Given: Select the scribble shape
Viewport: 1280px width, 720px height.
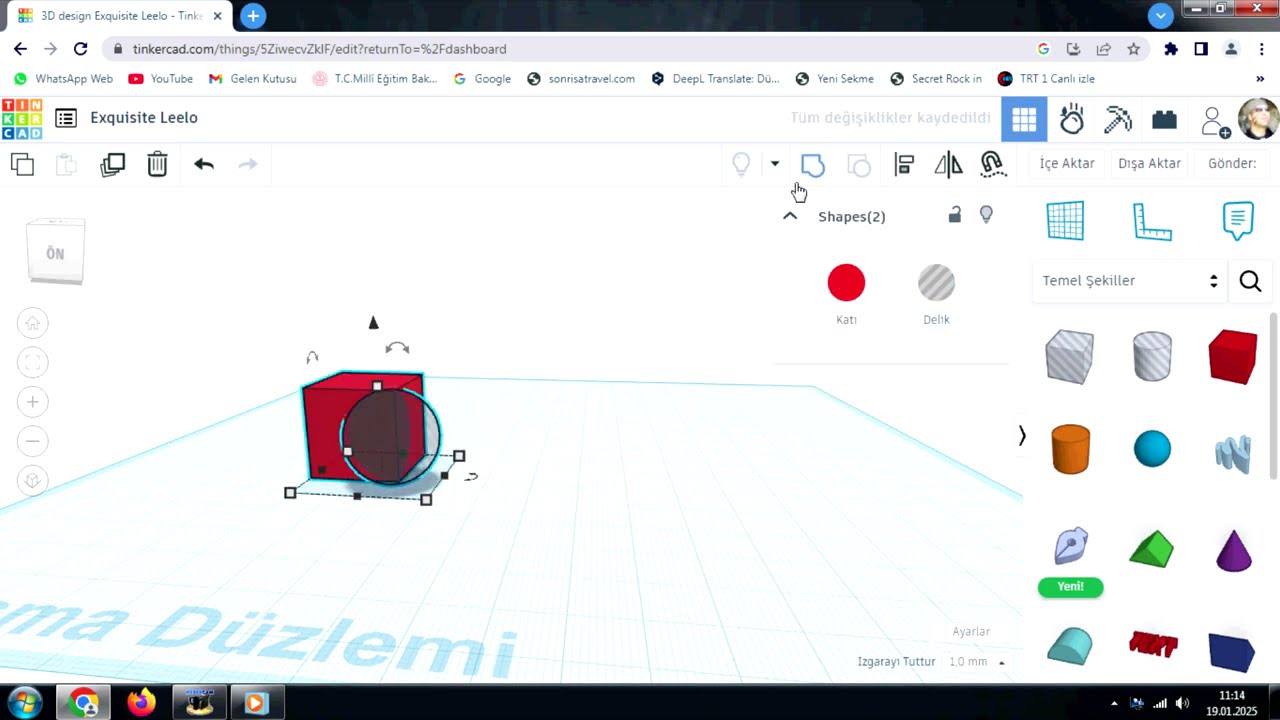Looking at the screenshot, I should (1233, 453).
